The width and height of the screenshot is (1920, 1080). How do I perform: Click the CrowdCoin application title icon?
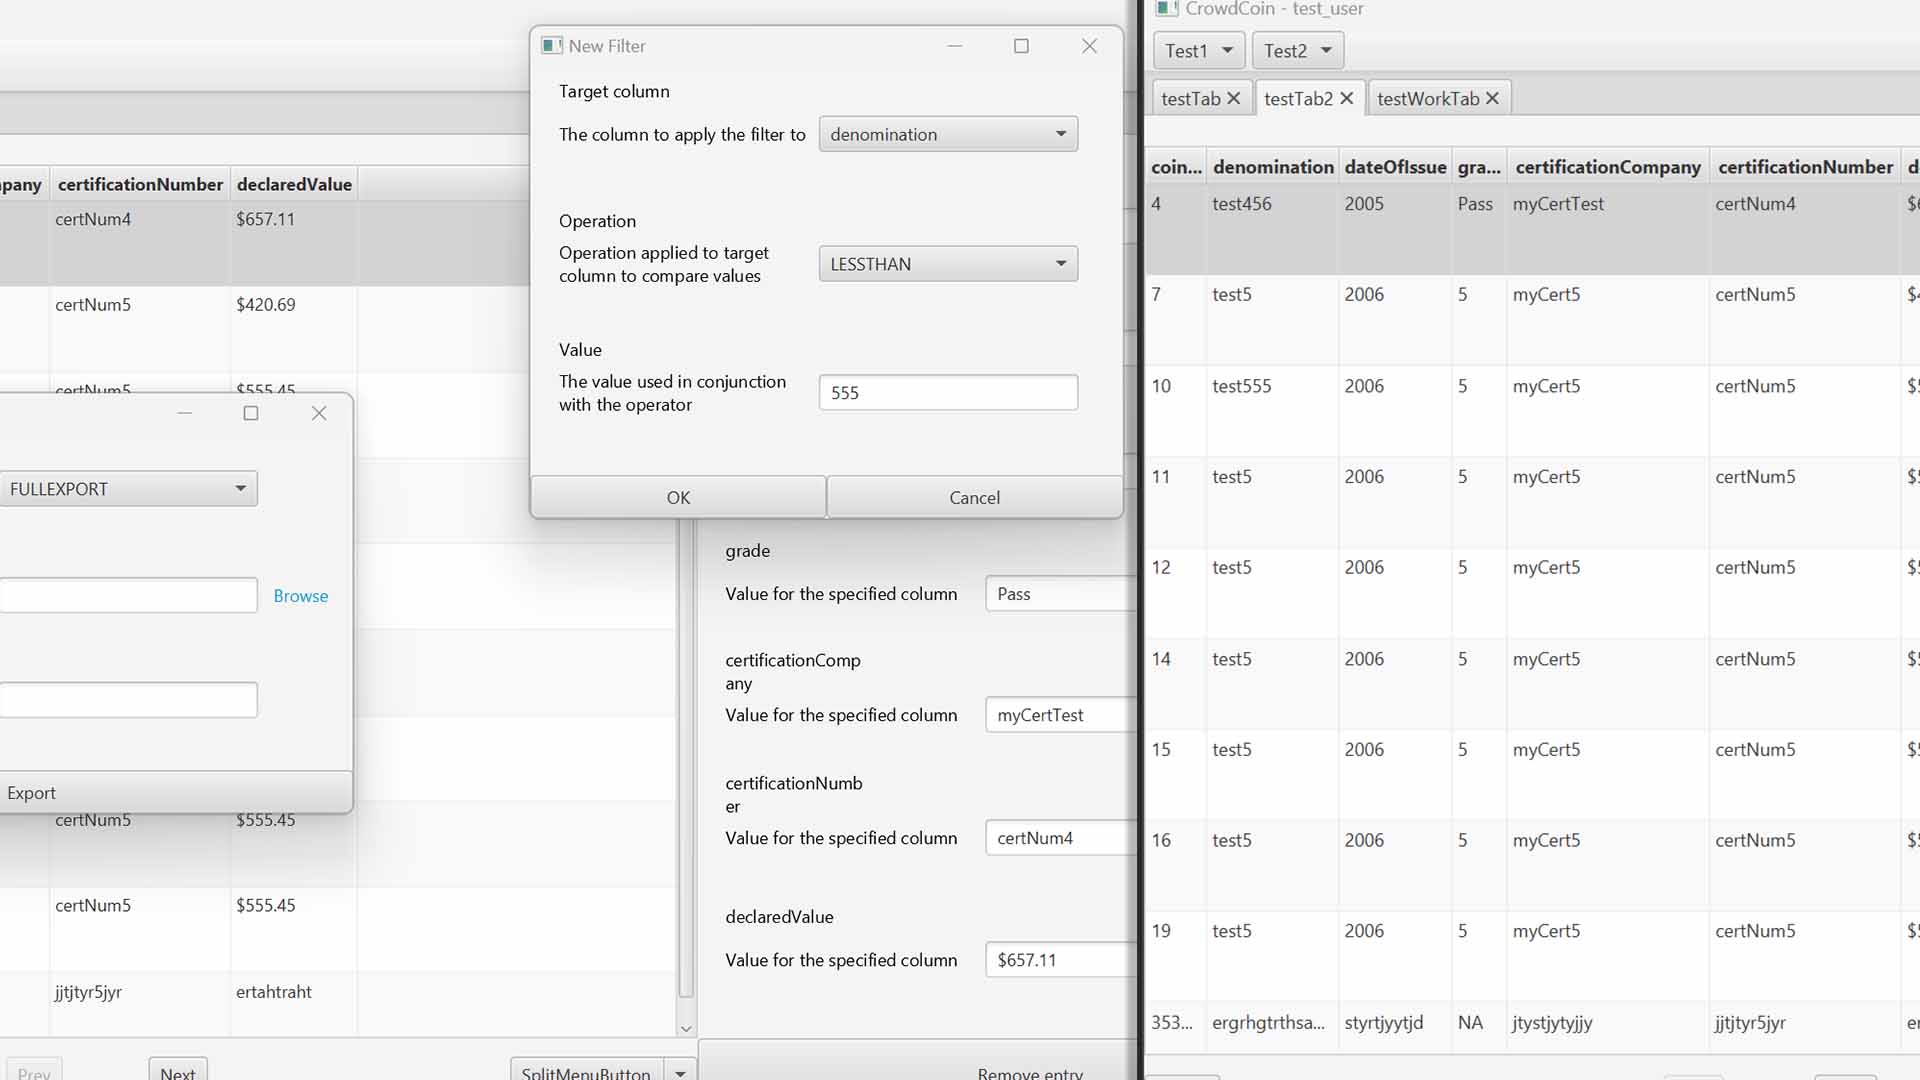(x=1166, y=9)
